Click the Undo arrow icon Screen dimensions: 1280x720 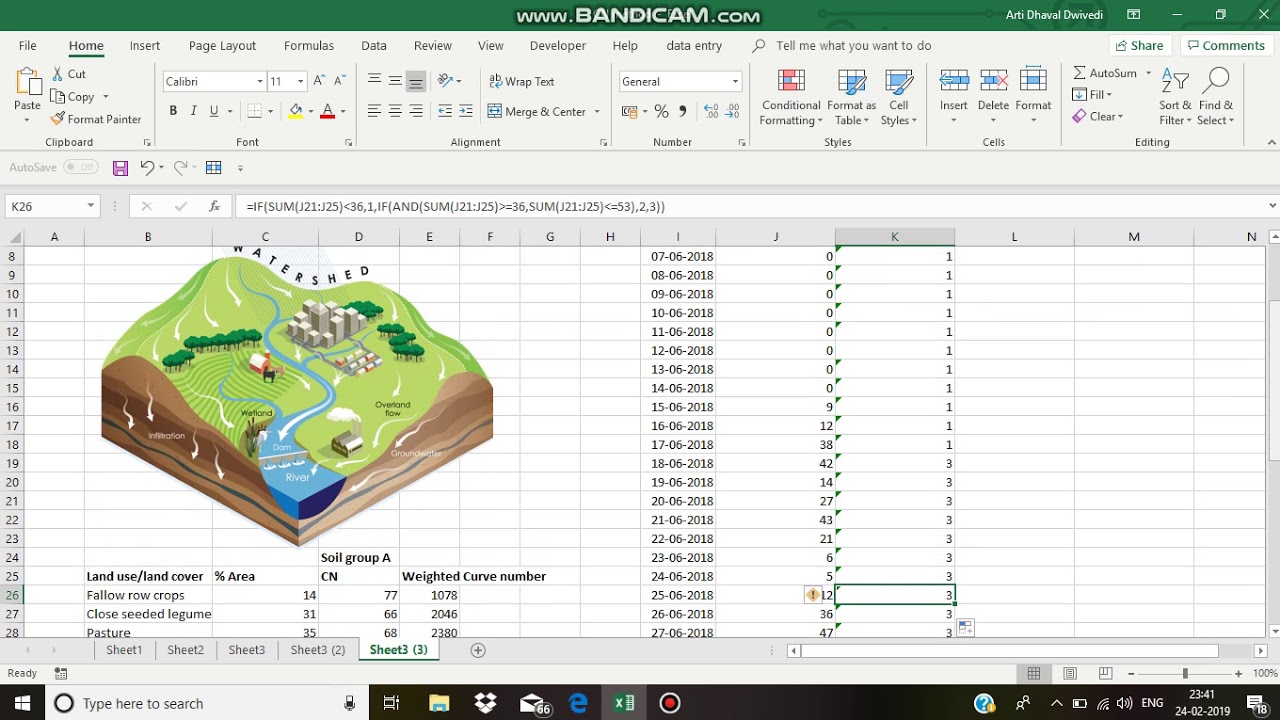click(147, 168)
